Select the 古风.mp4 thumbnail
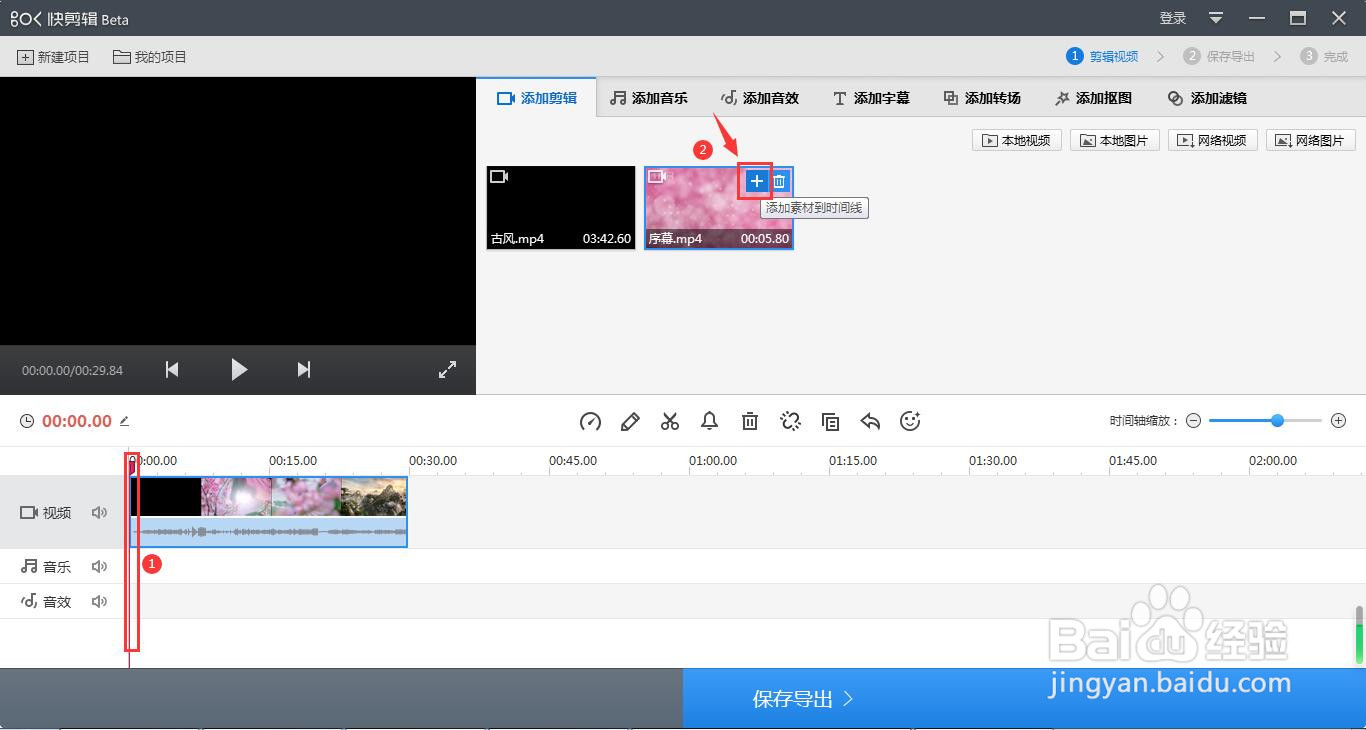The height and width of the screenshot is (730, 1366). coord(561,208)
